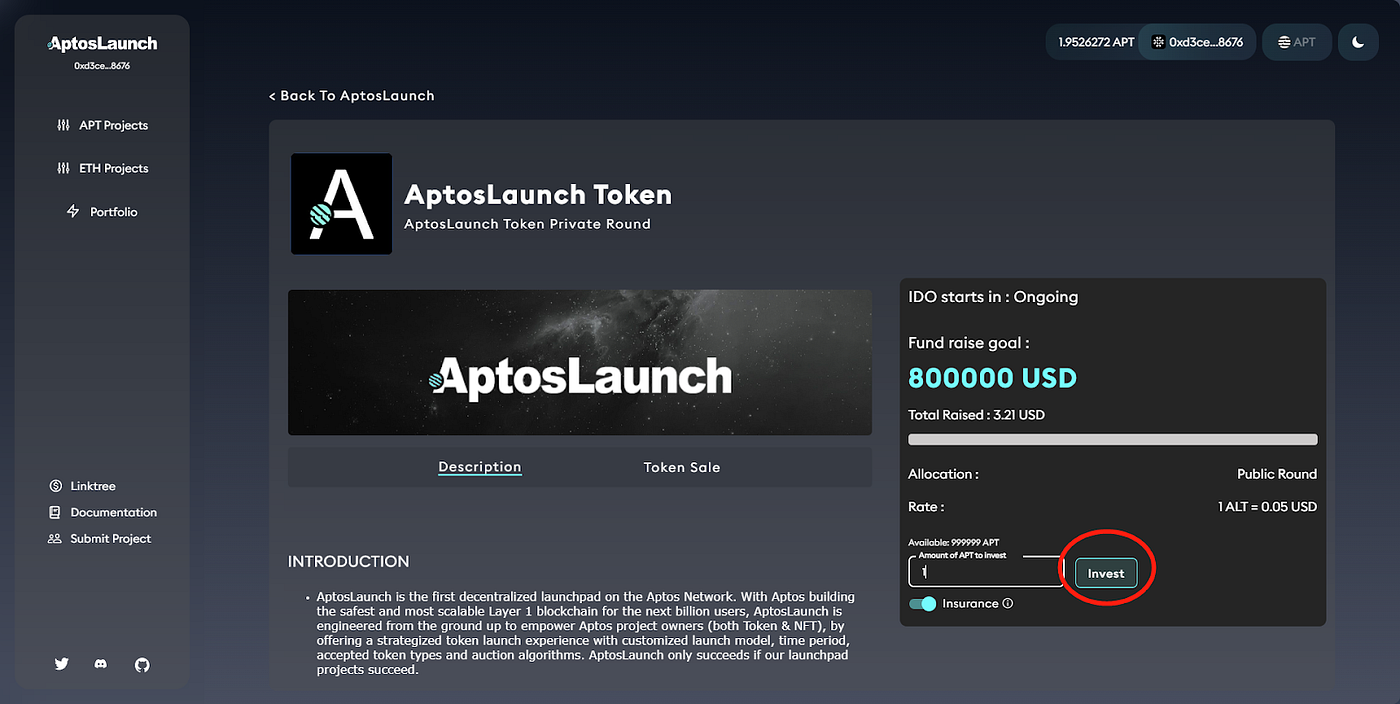Viewport: 1400px width, 704px height.
Task: Click the AptosLaunch Token logo thumbnail
Action: point(341,204)
